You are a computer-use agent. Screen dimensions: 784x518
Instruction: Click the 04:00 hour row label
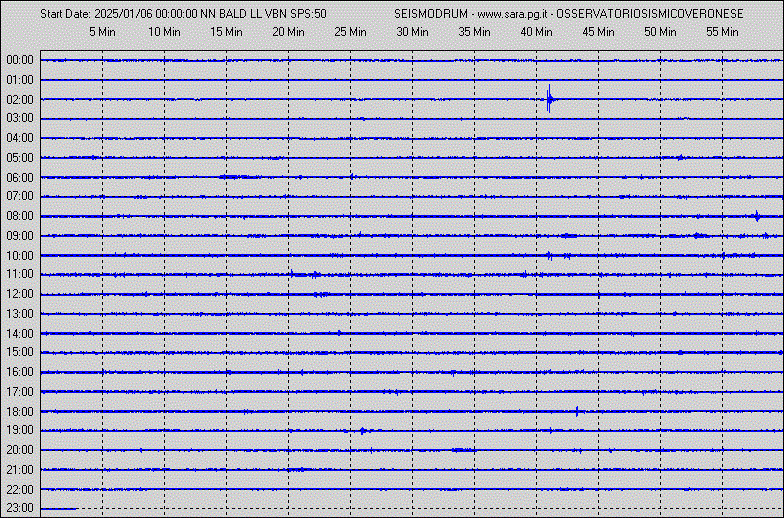20,138
